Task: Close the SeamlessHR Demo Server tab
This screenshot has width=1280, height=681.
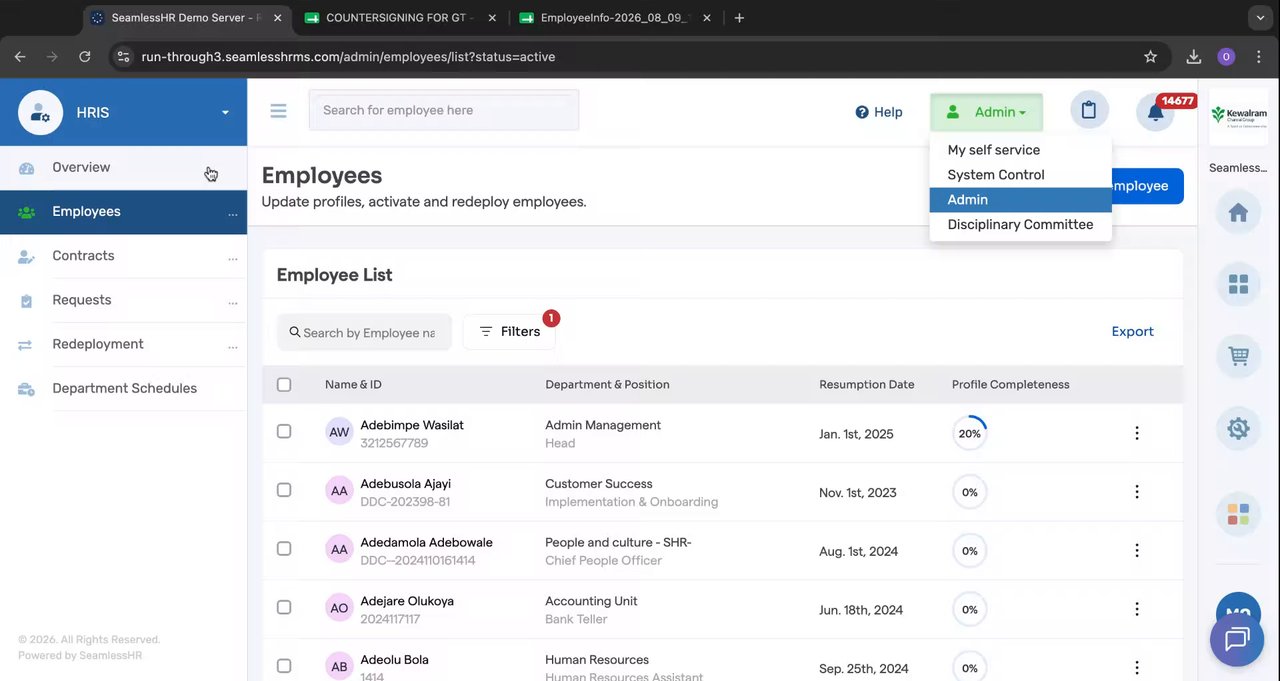Action: coord(277,18)
